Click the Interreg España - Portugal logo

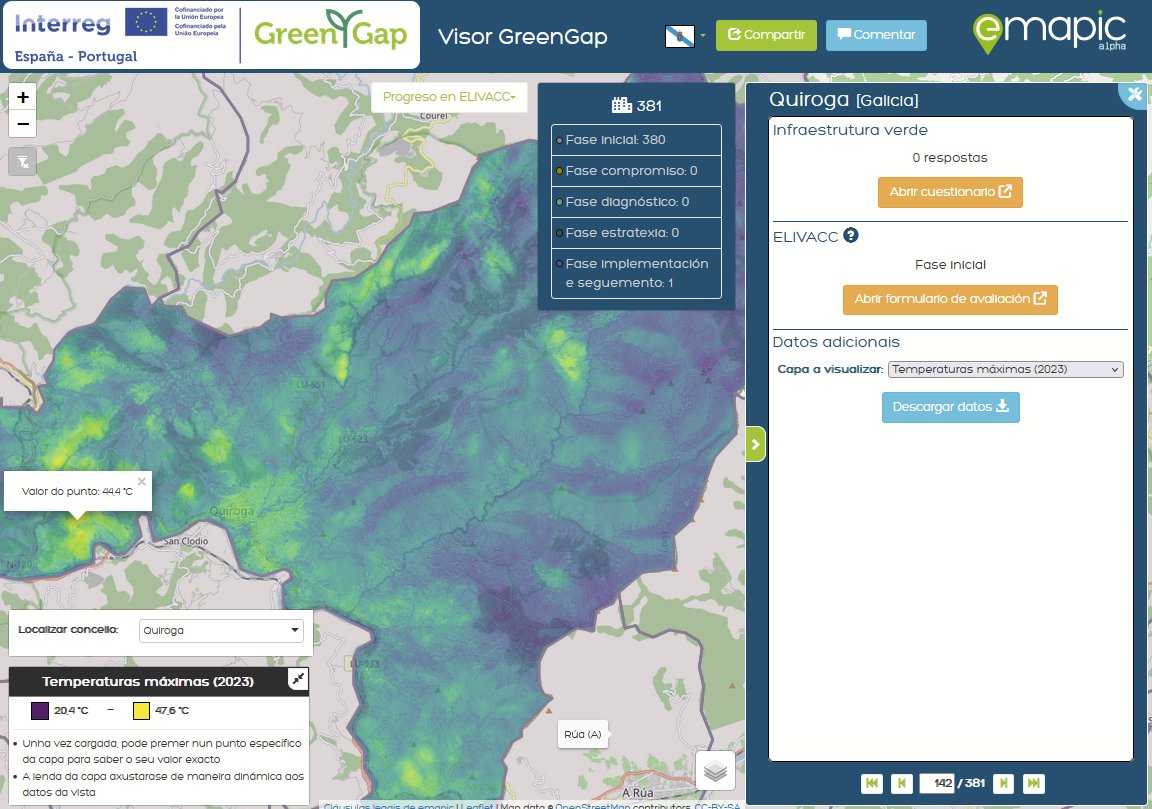click(120, 35)
